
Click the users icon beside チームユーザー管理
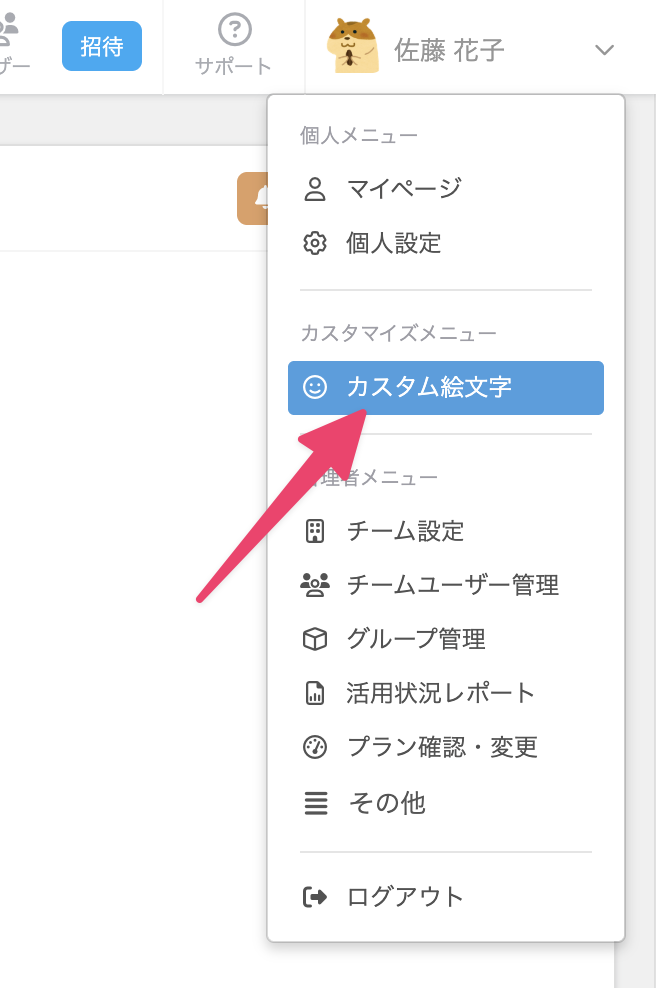(314, 585)
